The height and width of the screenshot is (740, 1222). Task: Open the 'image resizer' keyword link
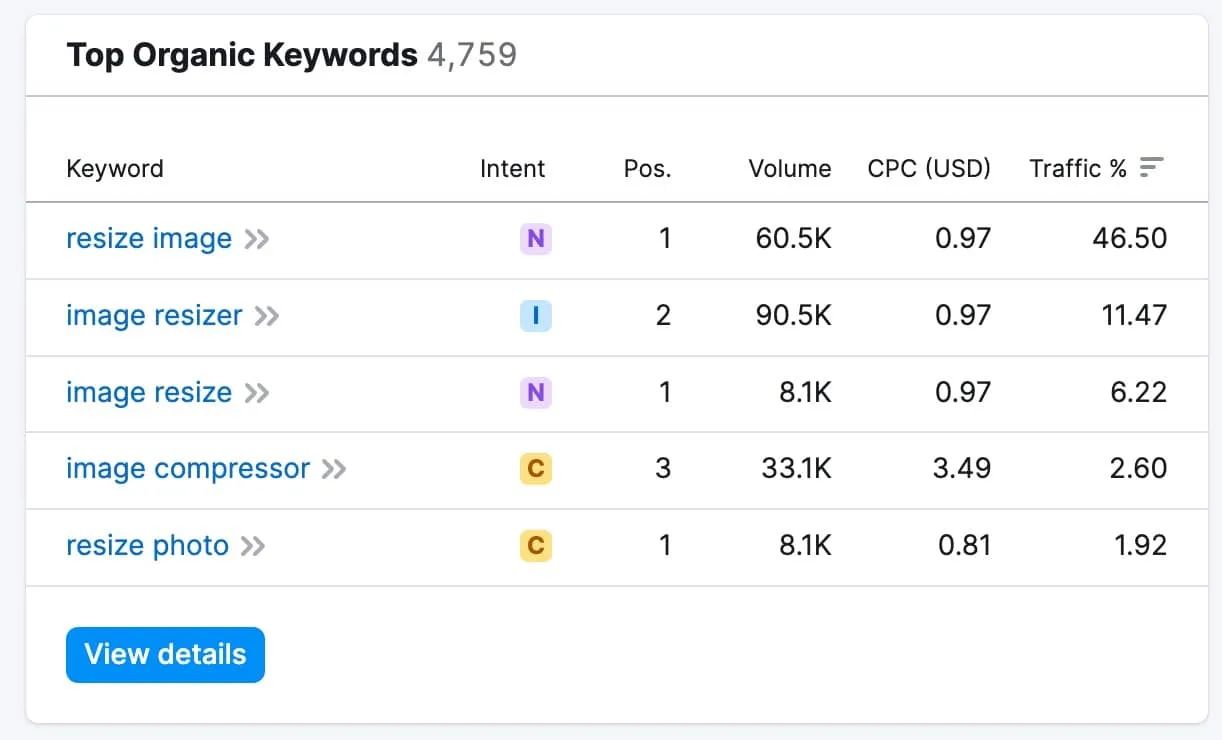pyautogui.click(x=154, y=316)
